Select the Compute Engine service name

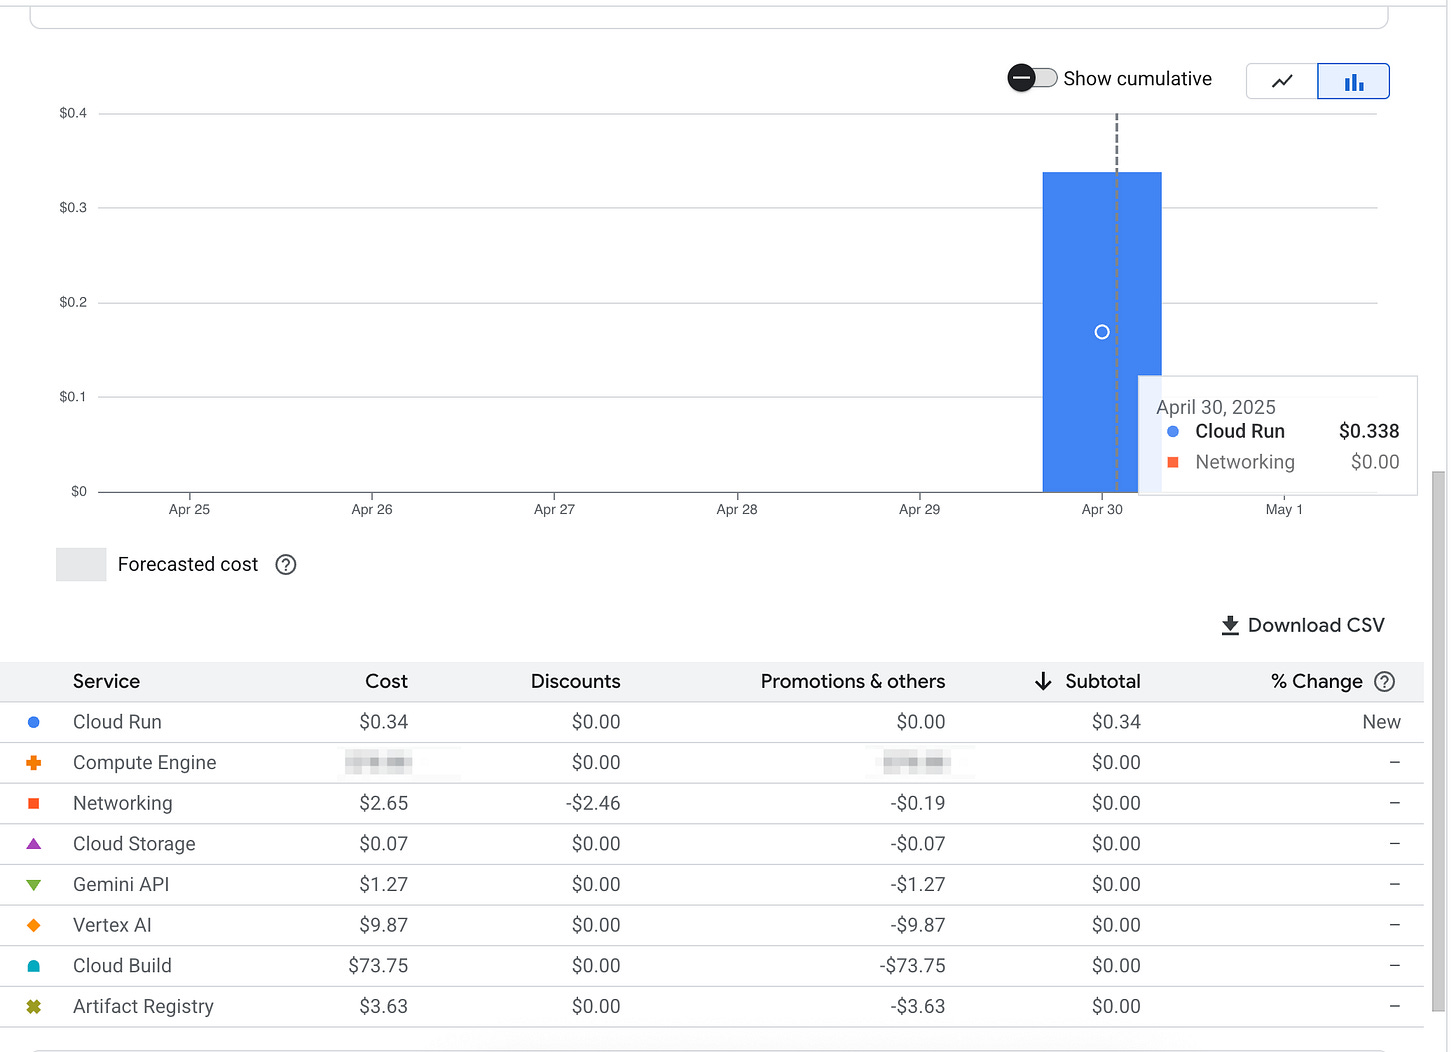(144, 763)
